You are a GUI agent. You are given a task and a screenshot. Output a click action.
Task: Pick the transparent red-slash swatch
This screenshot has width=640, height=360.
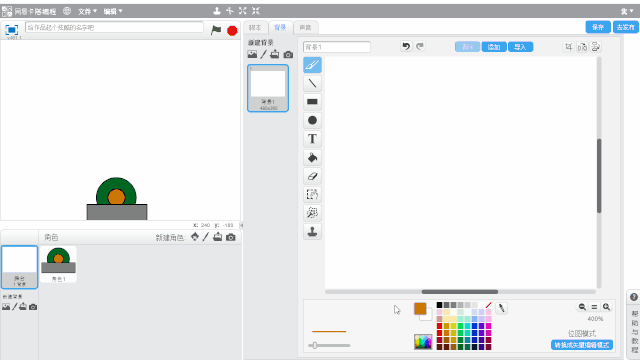[x=489, y=305]
